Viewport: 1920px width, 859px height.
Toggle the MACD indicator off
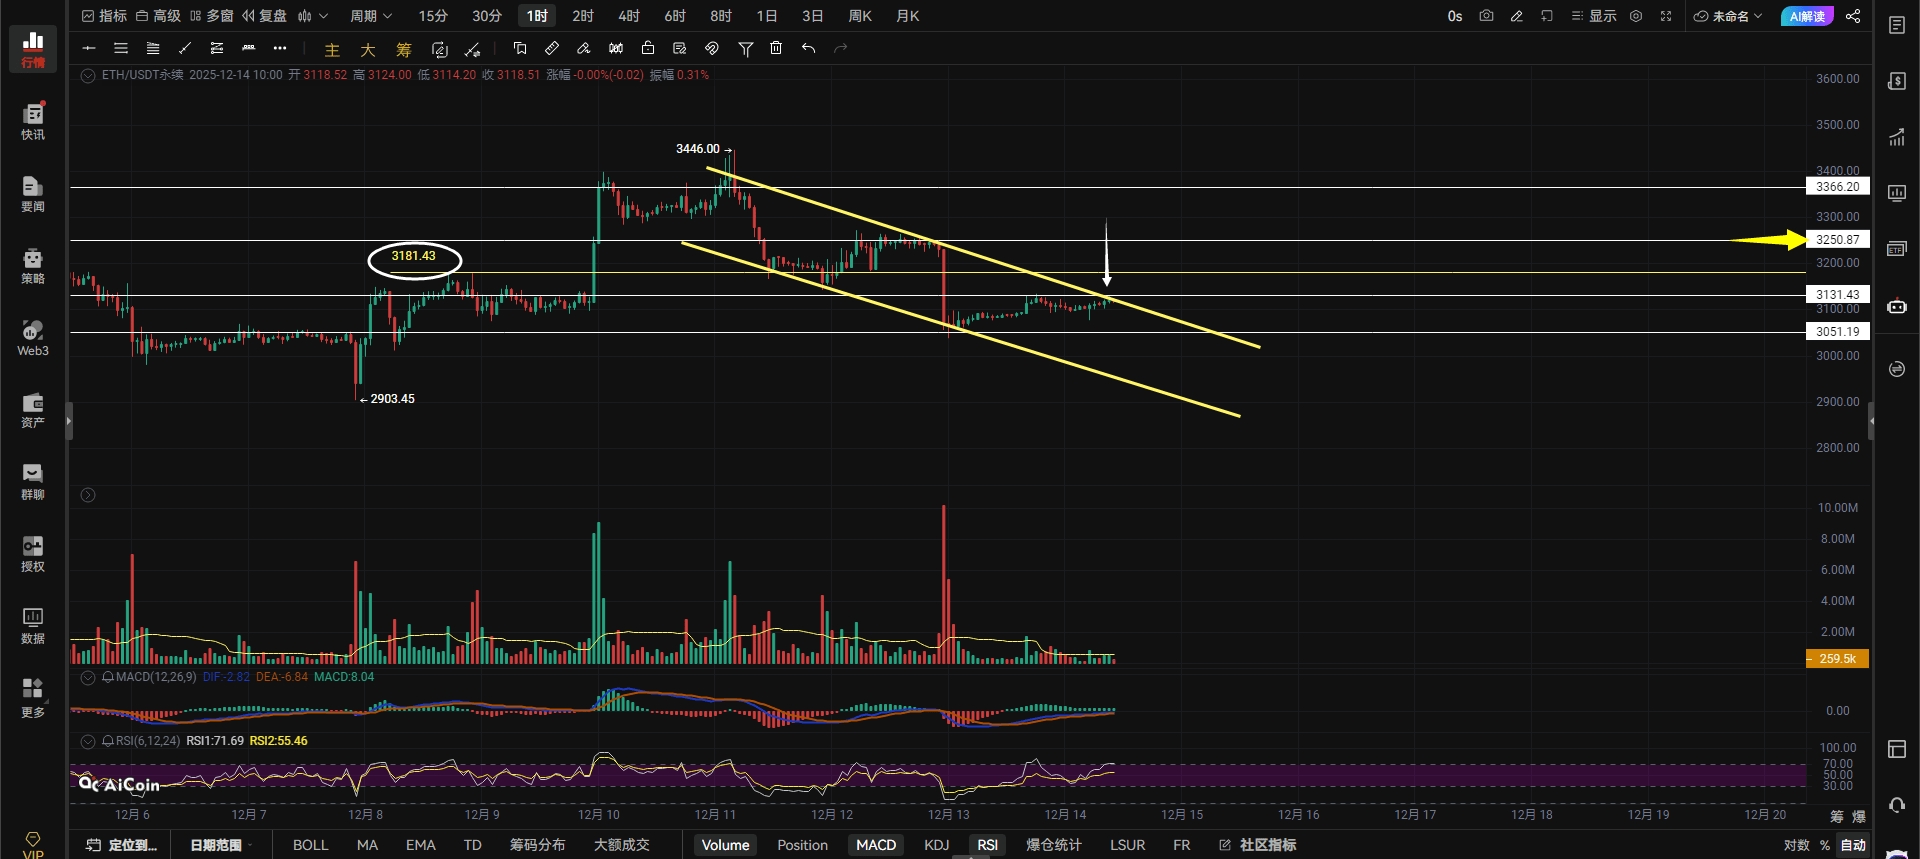click(875, 845)
